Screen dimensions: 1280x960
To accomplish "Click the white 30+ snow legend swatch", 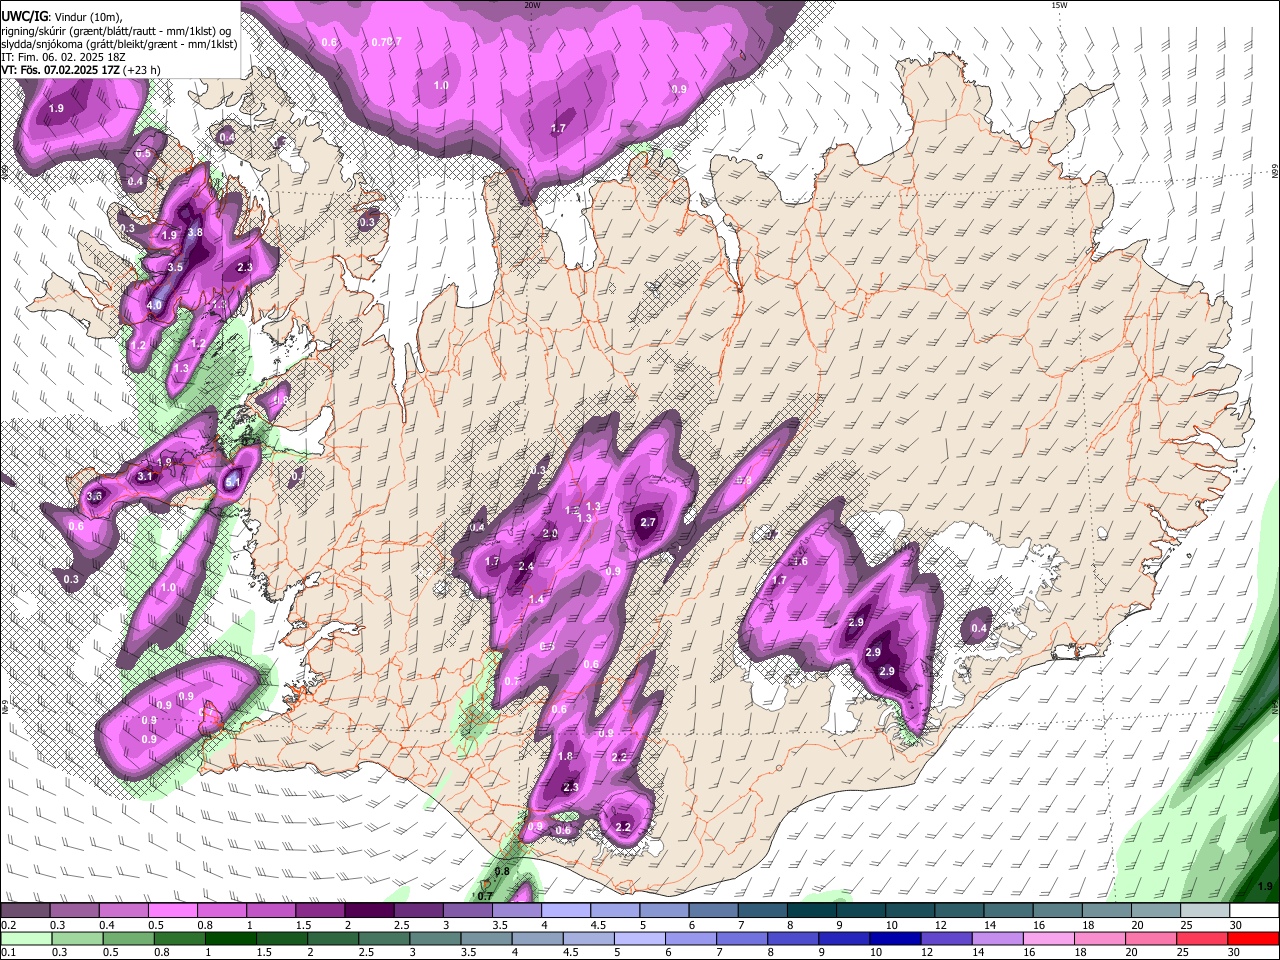I will pos(1254,911).
